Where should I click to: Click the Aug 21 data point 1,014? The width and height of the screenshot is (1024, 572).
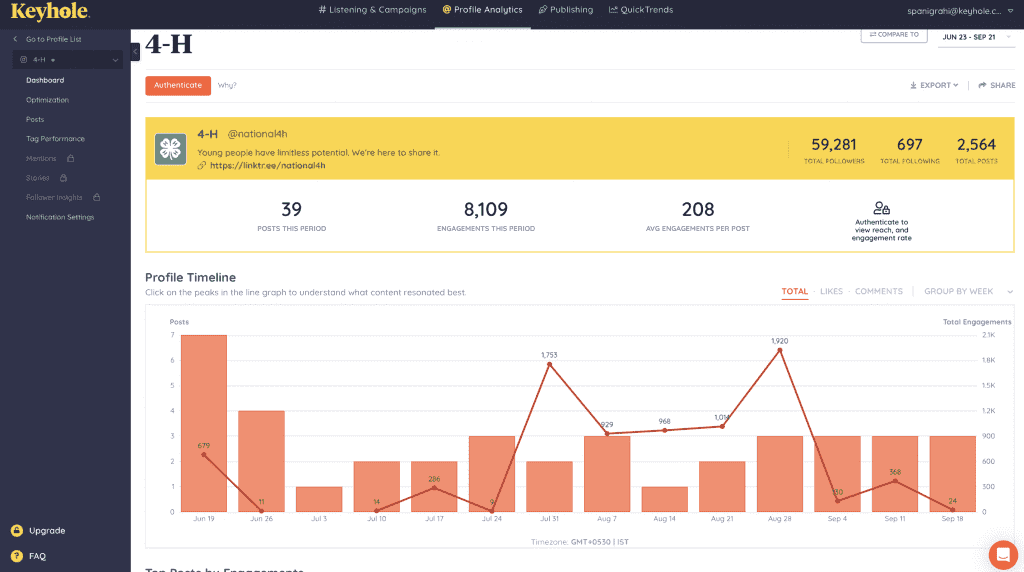pos(722,426)
